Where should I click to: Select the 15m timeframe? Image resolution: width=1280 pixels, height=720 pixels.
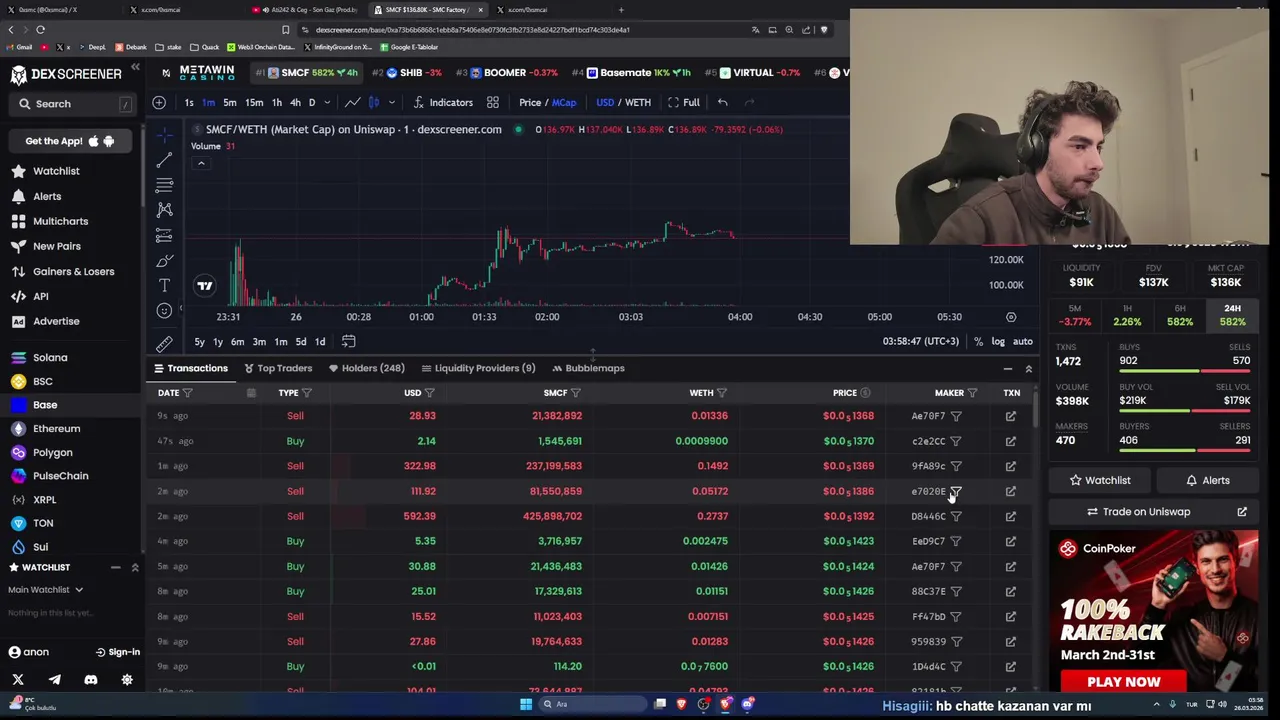click(x=254, y=102)
